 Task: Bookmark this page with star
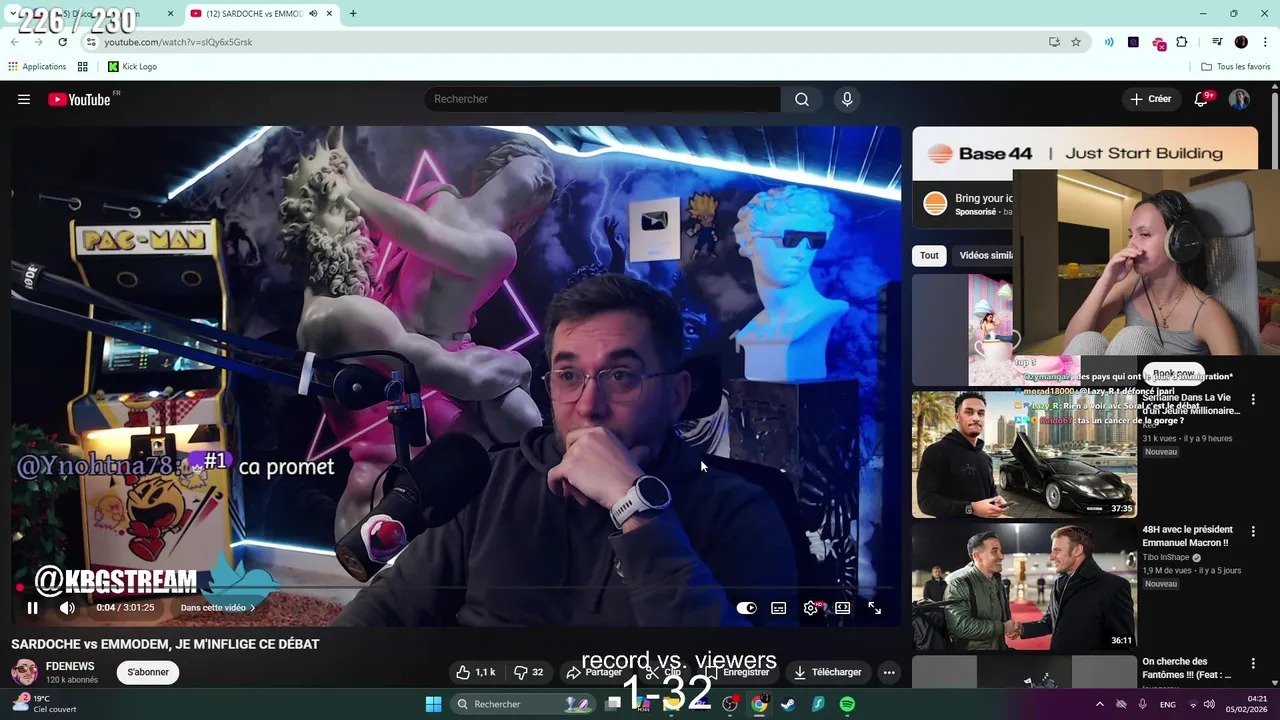click(x=1076, y=42)
